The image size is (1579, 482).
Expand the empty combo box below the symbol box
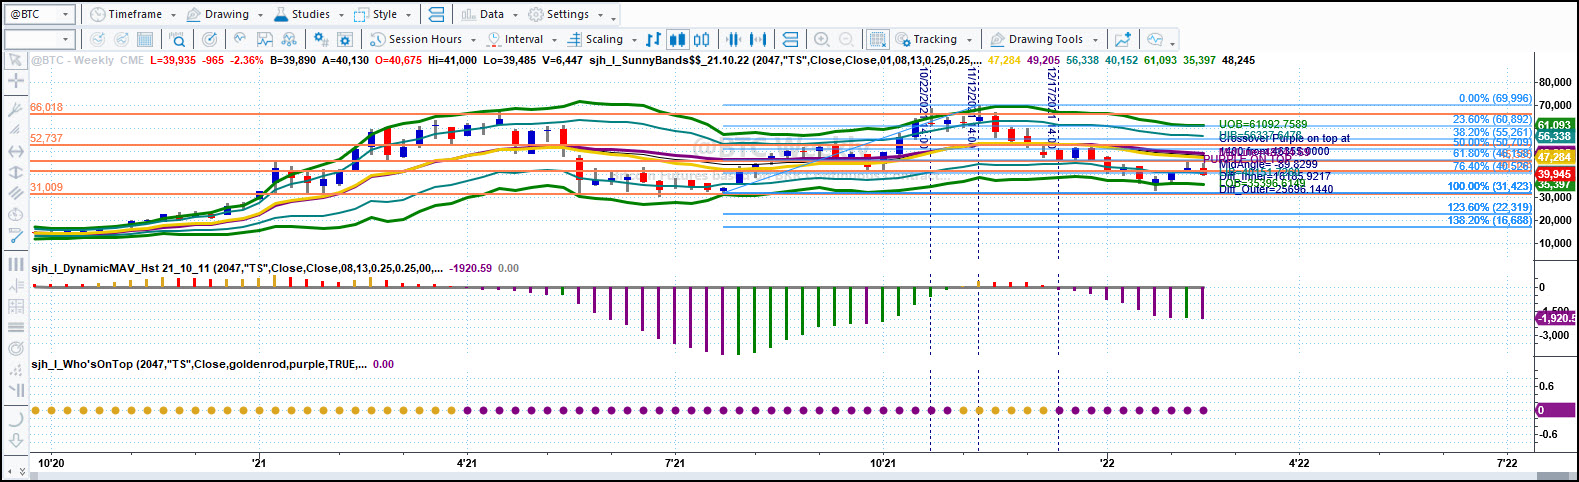[67, 39]
